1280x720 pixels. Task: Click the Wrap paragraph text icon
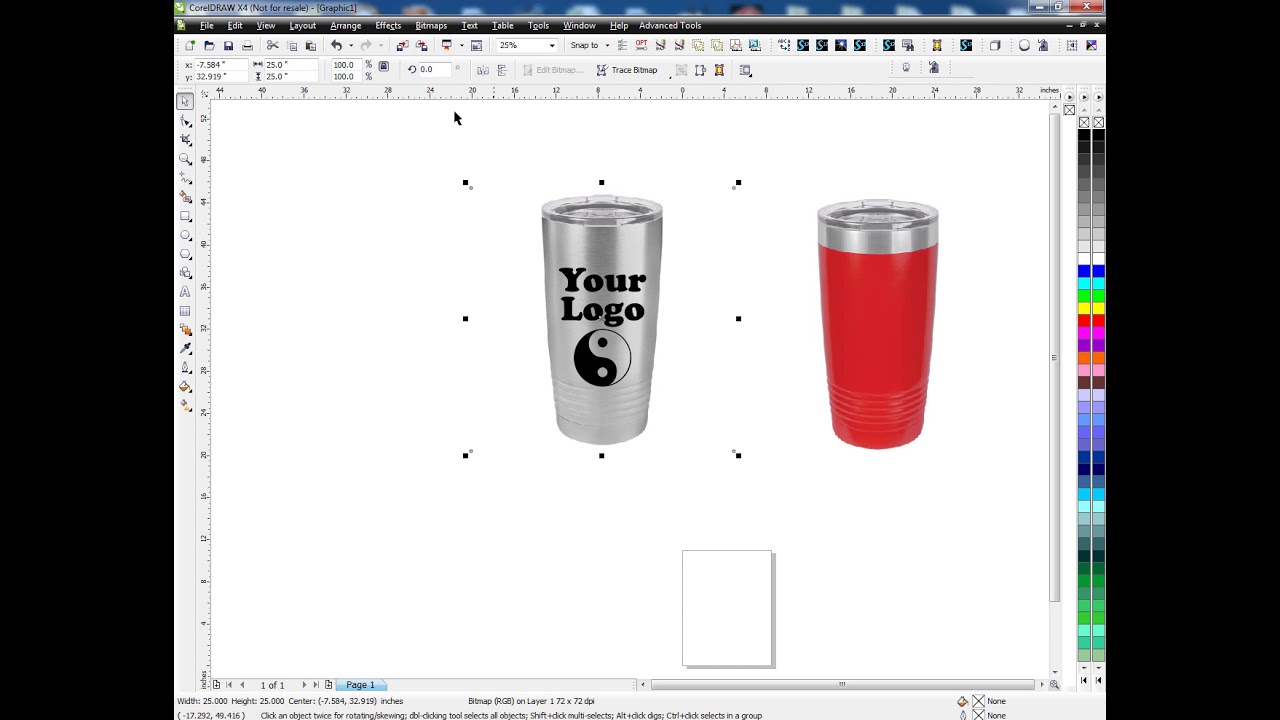point(745,70)
